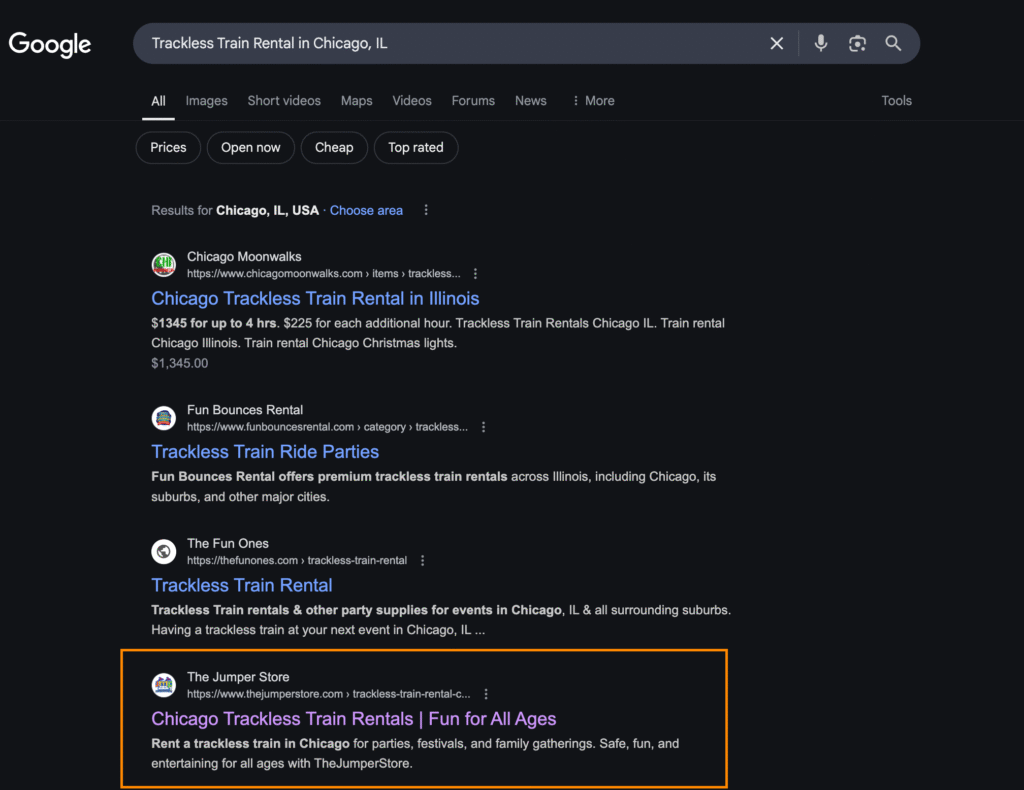
Task: Open options menu for The Fun Ones result
Action: (423, 560)
